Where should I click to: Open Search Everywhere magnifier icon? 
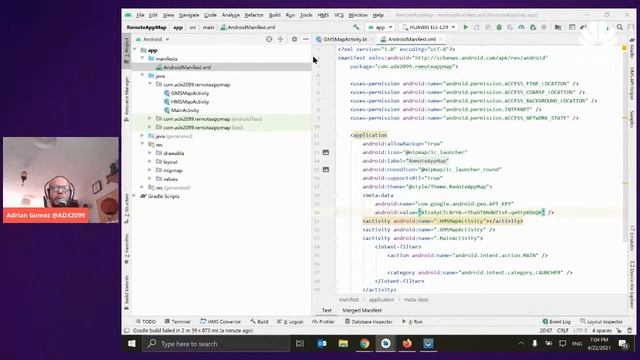click(620, 27)
